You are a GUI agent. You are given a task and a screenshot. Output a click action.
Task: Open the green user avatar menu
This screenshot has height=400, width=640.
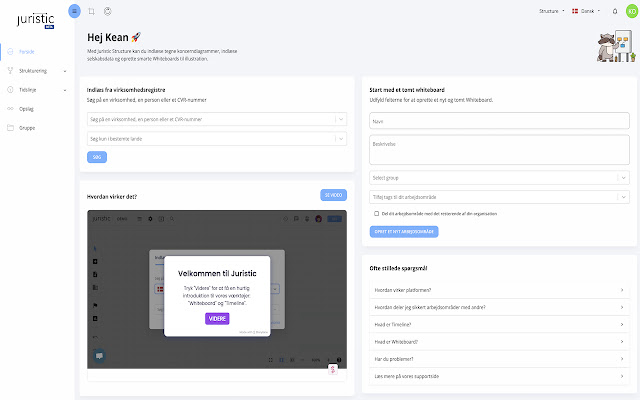632,11
